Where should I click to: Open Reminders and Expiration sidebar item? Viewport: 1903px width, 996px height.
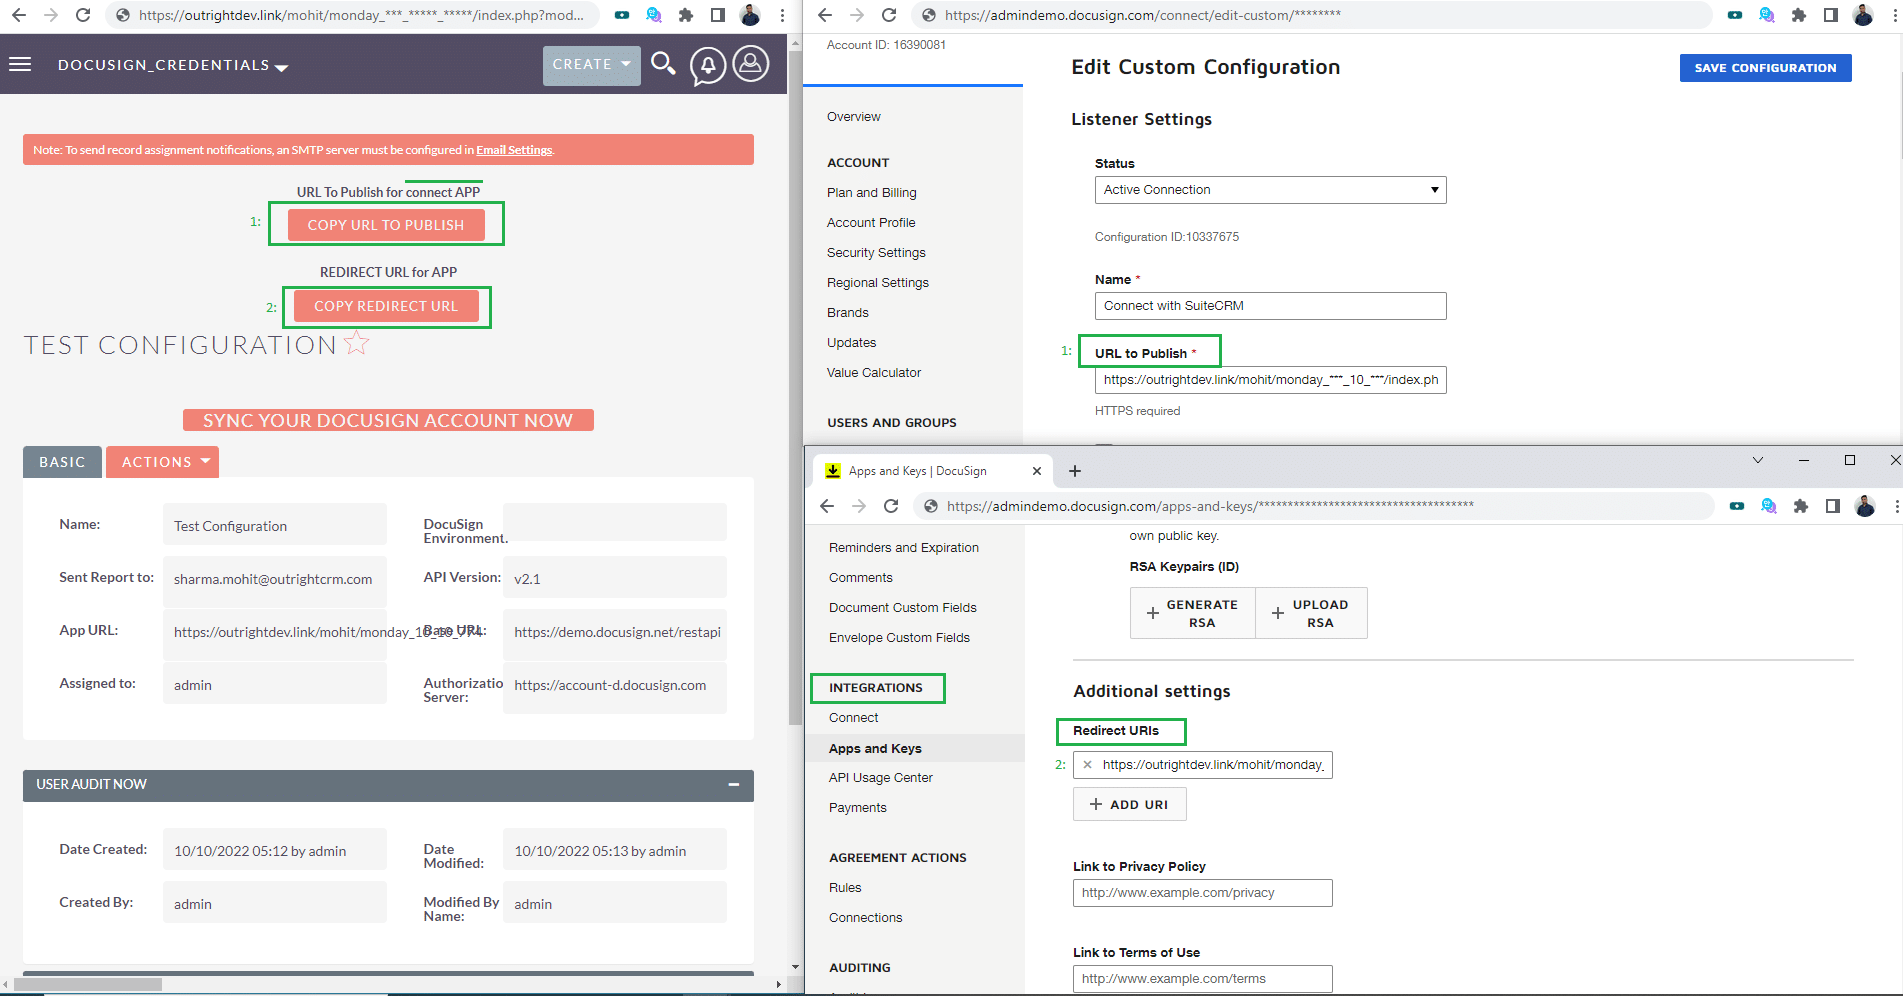(903, 548)
